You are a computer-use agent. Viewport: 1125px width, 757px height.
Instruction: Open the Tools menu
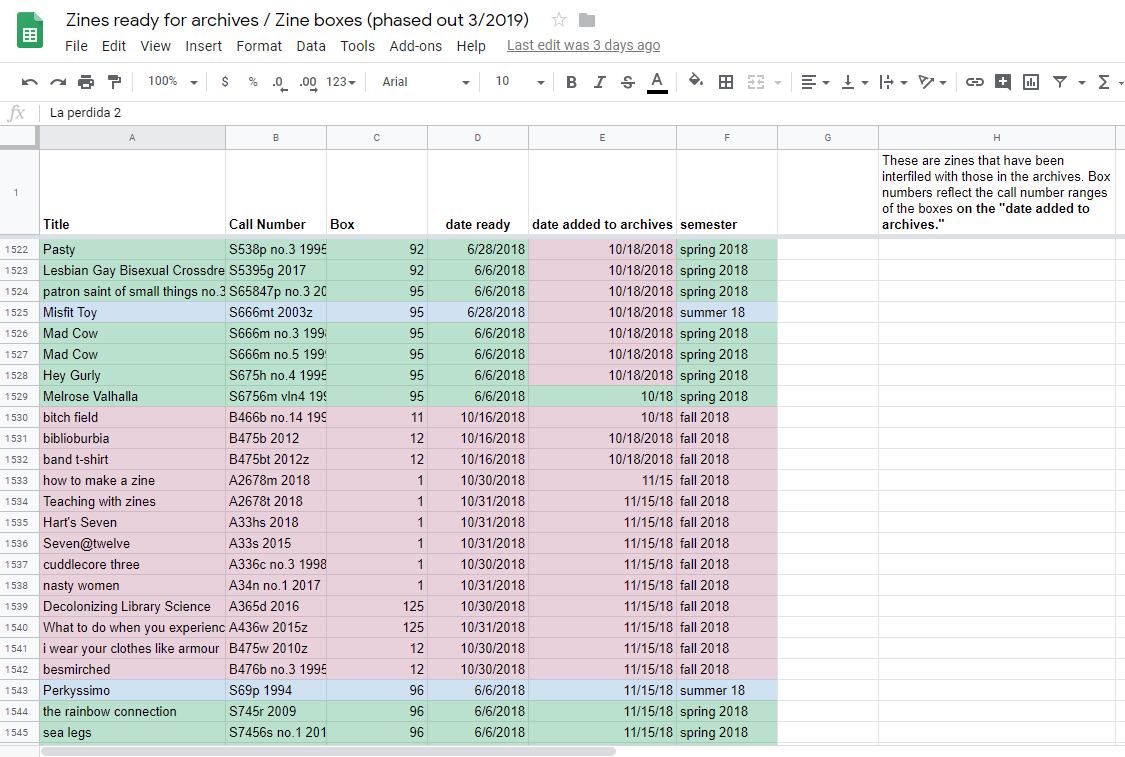click(x=357, y=46)
